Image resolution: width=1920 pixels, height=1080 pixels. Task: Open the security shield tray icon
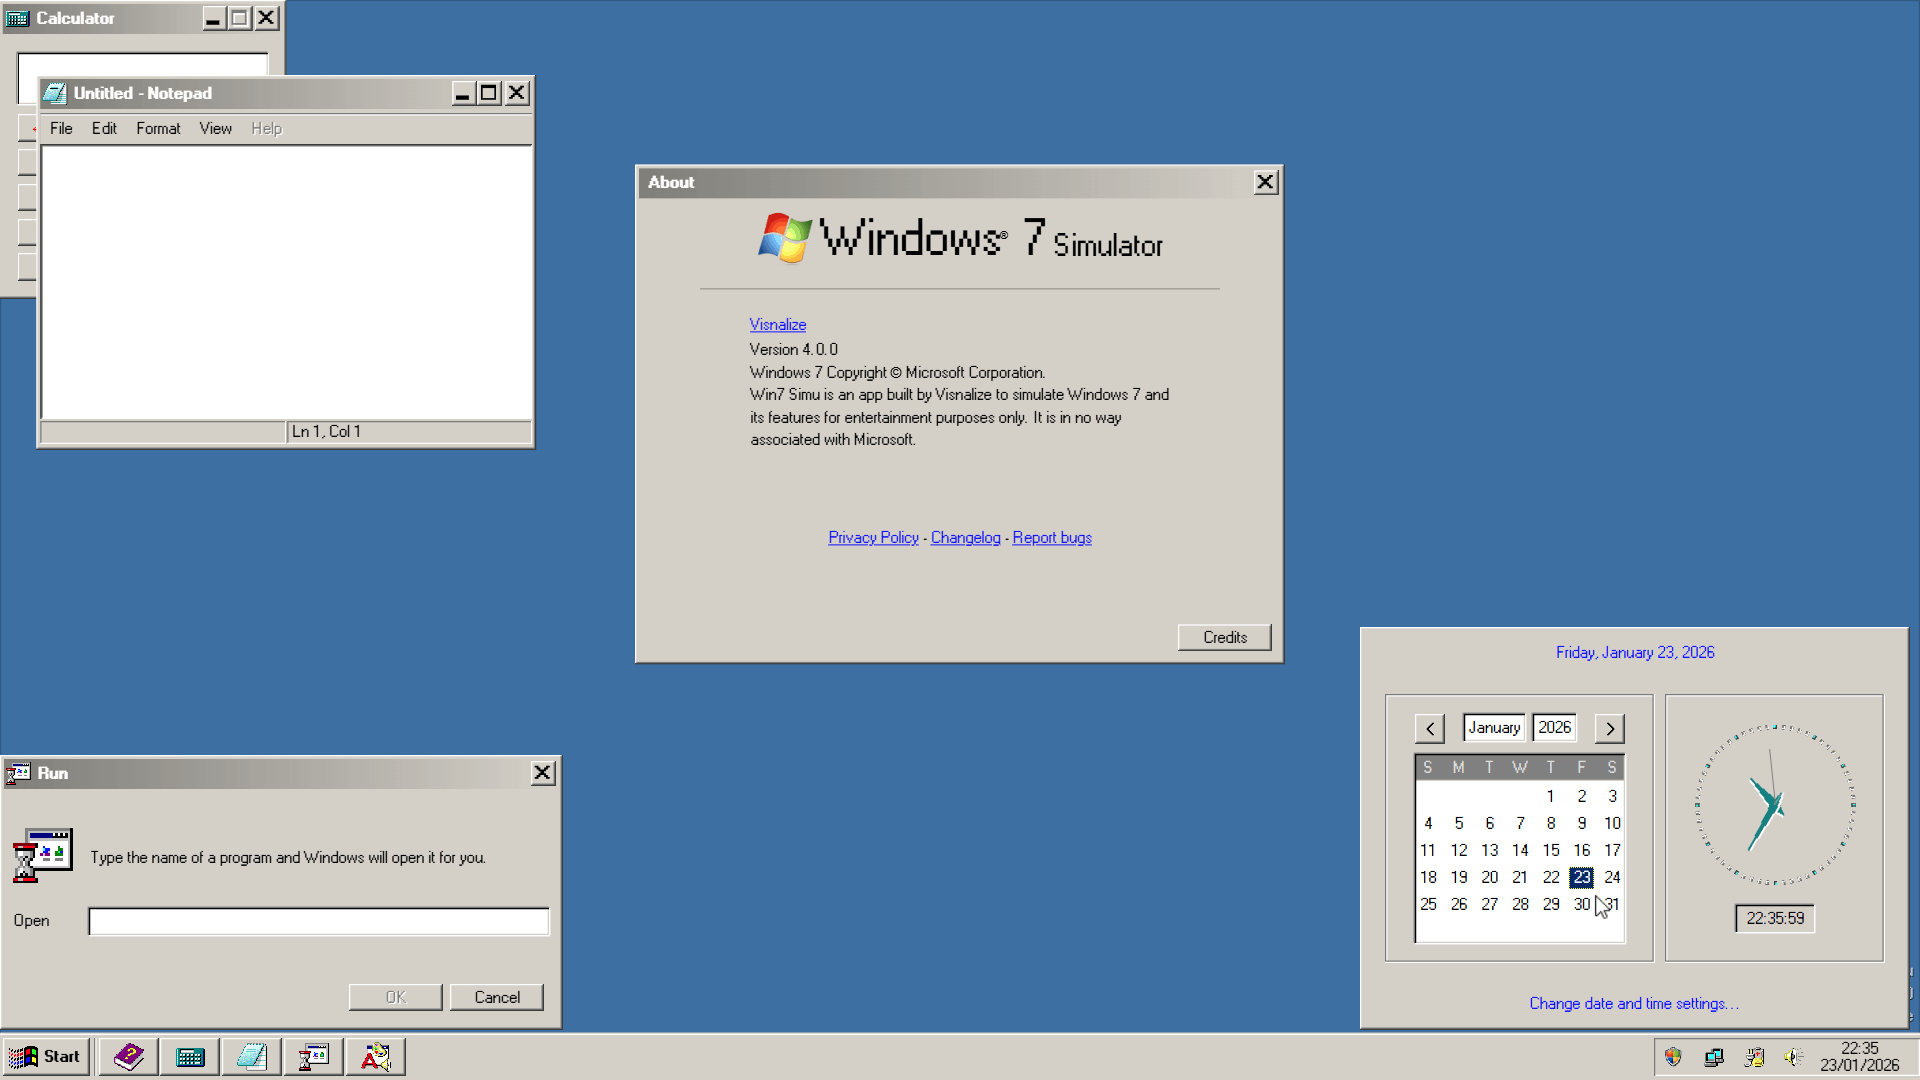point(1673,1057)
